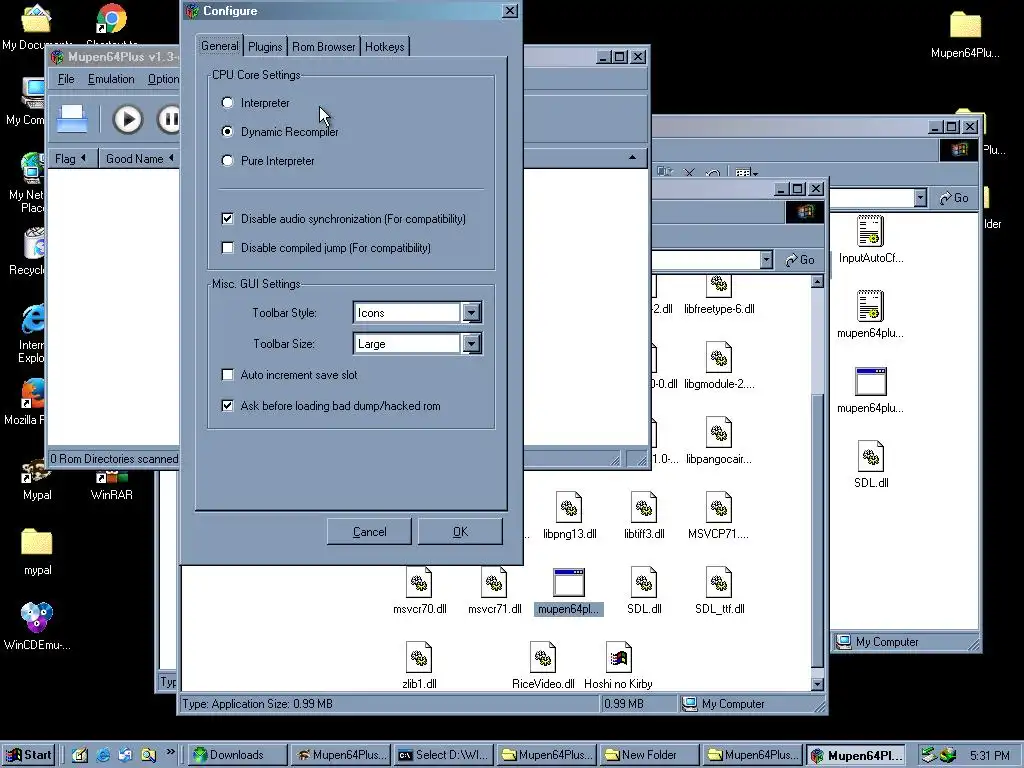The image size is (1024, 768).
Task: Open the File menu in Mupen64Plus
Action: (x=66, y=79)
